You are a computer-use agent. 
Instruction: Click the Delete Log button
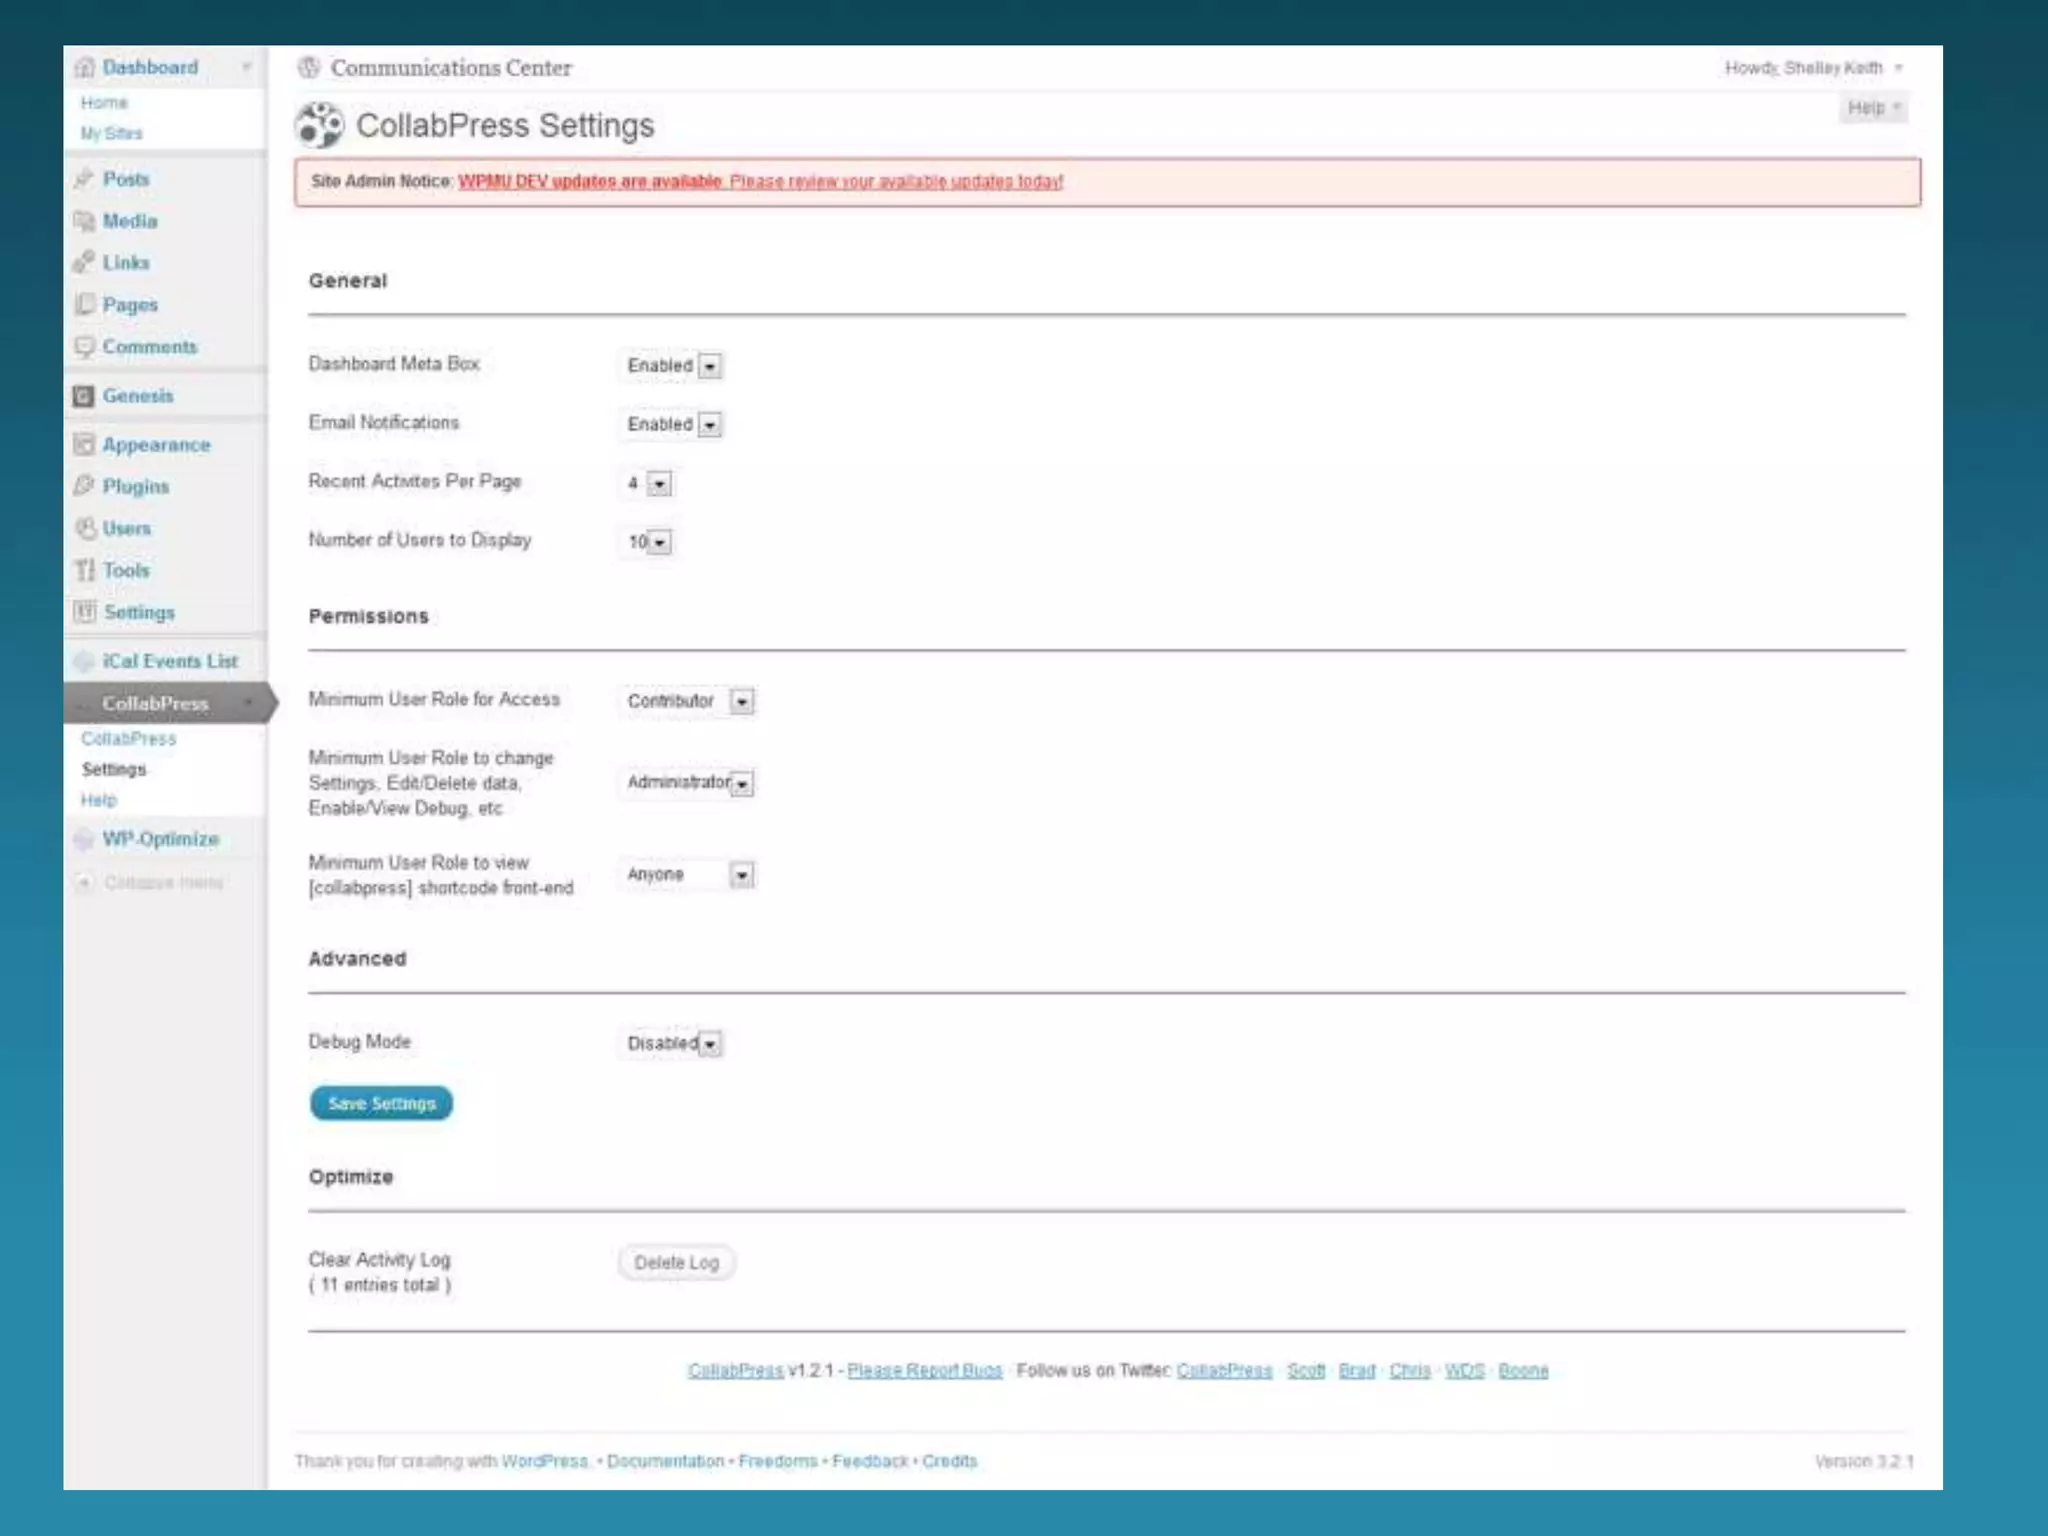pos(676,1263)
